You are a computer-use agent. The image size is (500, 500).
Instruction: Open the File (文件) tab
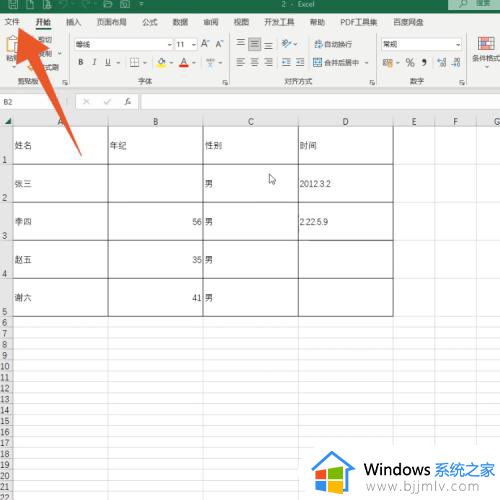[12, 22]
